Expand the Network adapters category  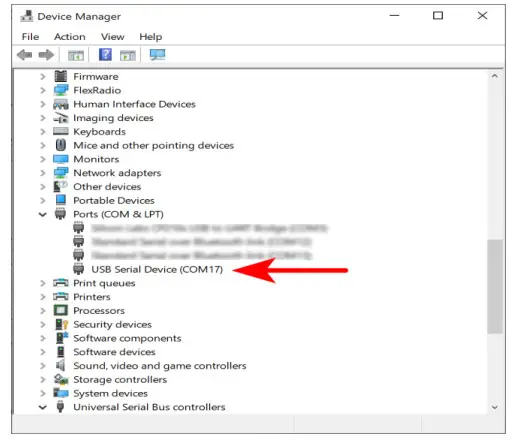click(43, 173)
